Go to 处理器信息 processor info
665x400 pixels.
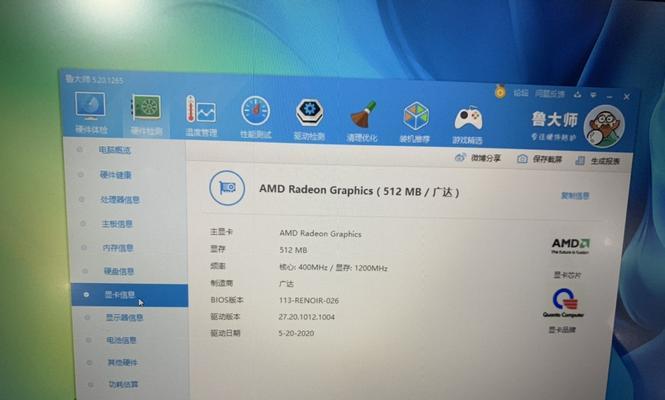pyautogui.click(x=120, y=199)
